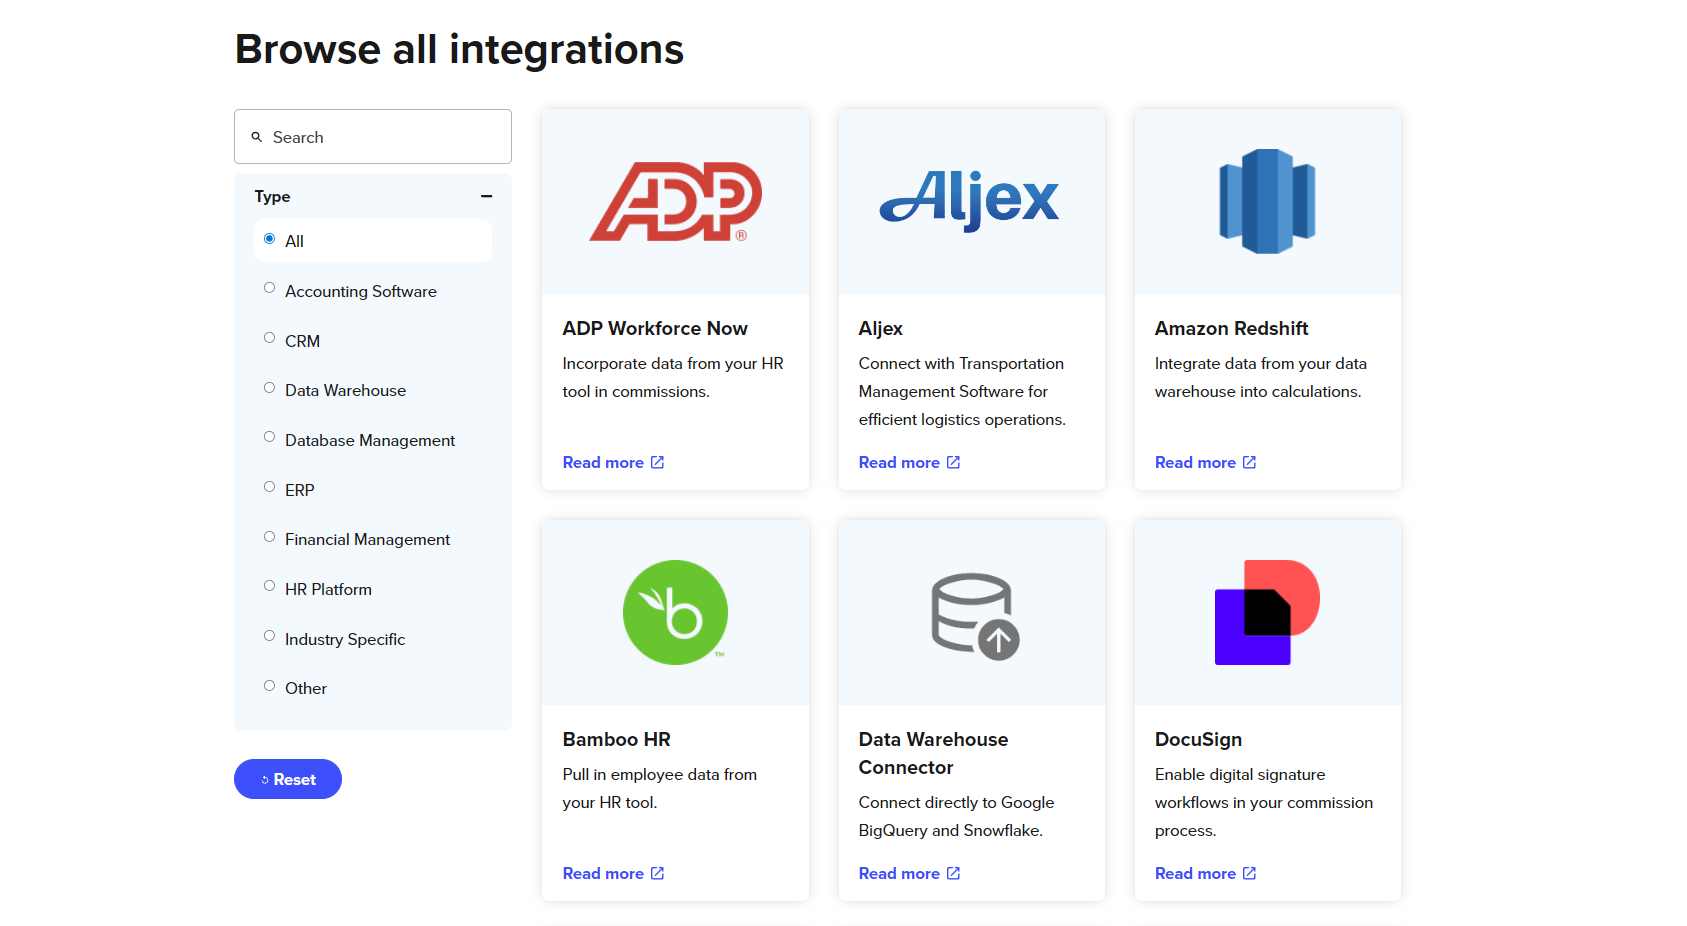The height and width of the screenshot is (926, 1687).
Task: Click the DocuSign logo icon
Action: point(1267,612)
